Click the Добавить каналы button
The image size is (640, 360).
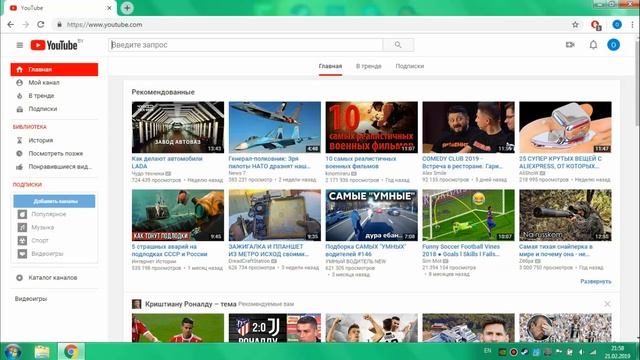pyautogui.click(x=54, y=201)
